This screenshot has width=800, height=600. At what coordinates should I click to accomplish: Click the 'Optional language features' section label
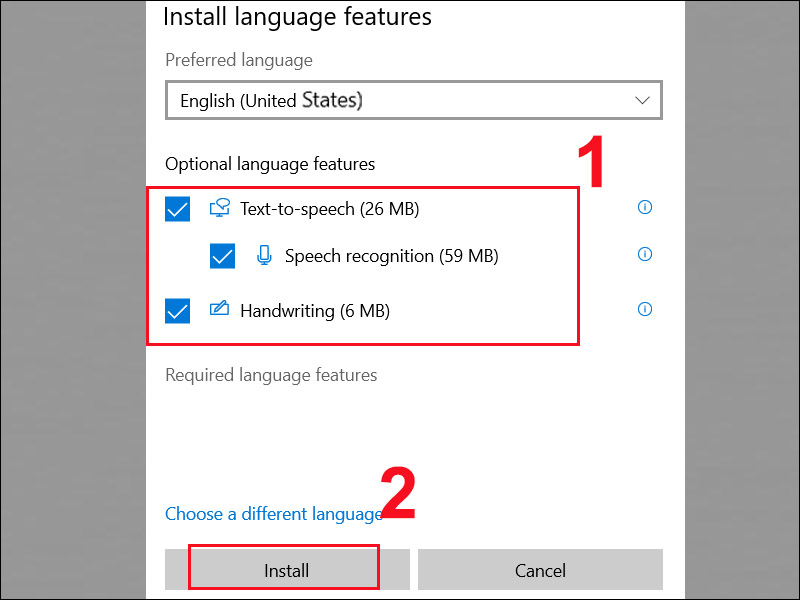pos(270,163)
